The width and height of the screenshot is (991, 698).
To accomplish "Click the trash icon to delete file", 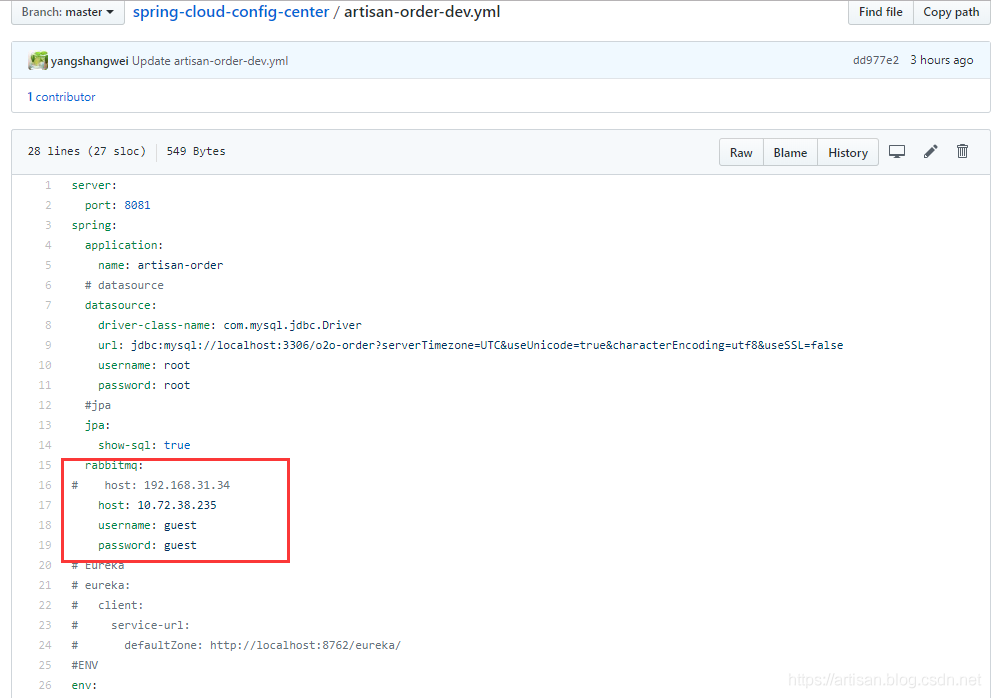I will click(962, 152).
